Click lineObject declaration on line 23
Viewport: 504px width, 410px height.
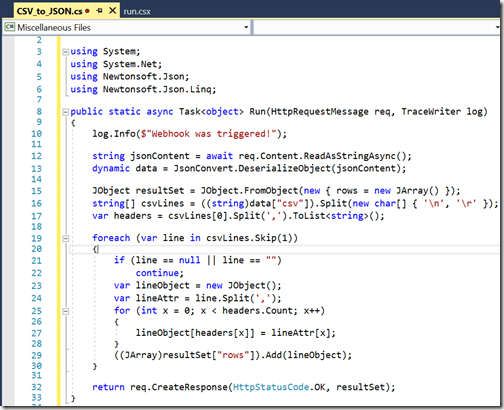pyautogui.click(x=162, y=286)
